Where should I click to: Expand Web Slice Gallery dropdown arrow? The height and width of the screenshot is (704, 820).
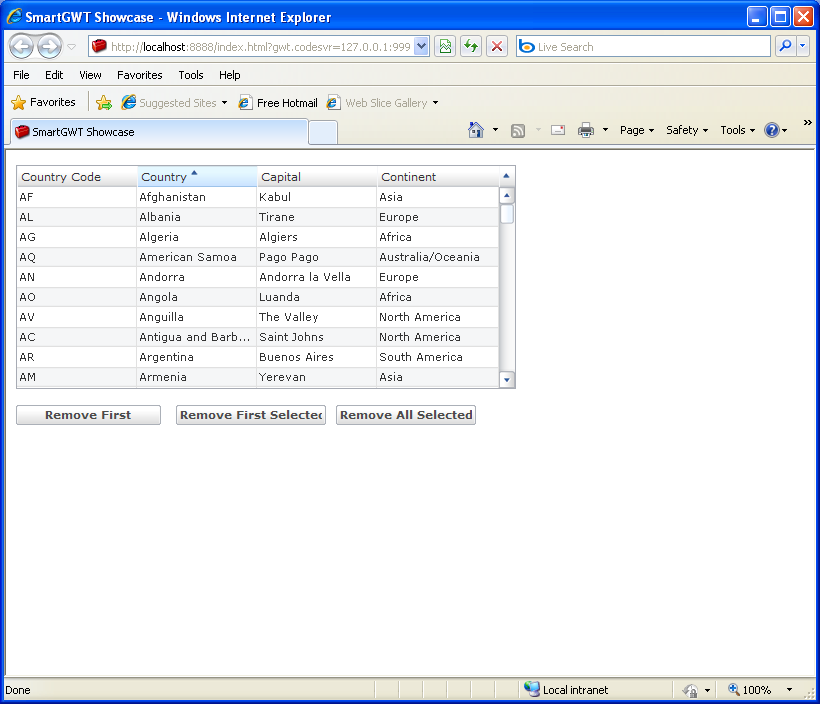435,103
